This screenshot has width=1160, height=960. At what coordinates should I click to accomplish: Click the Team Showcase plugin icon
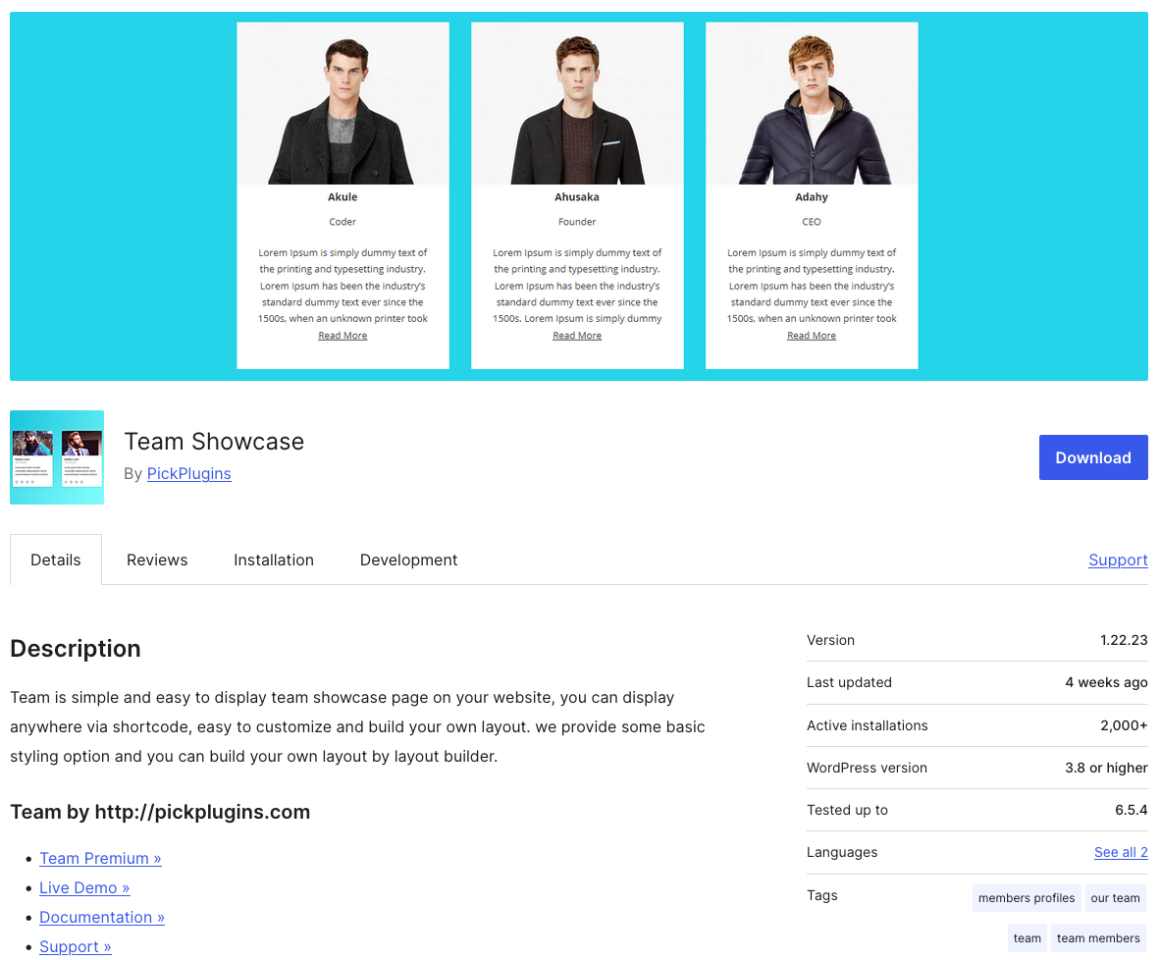(57, 457)
